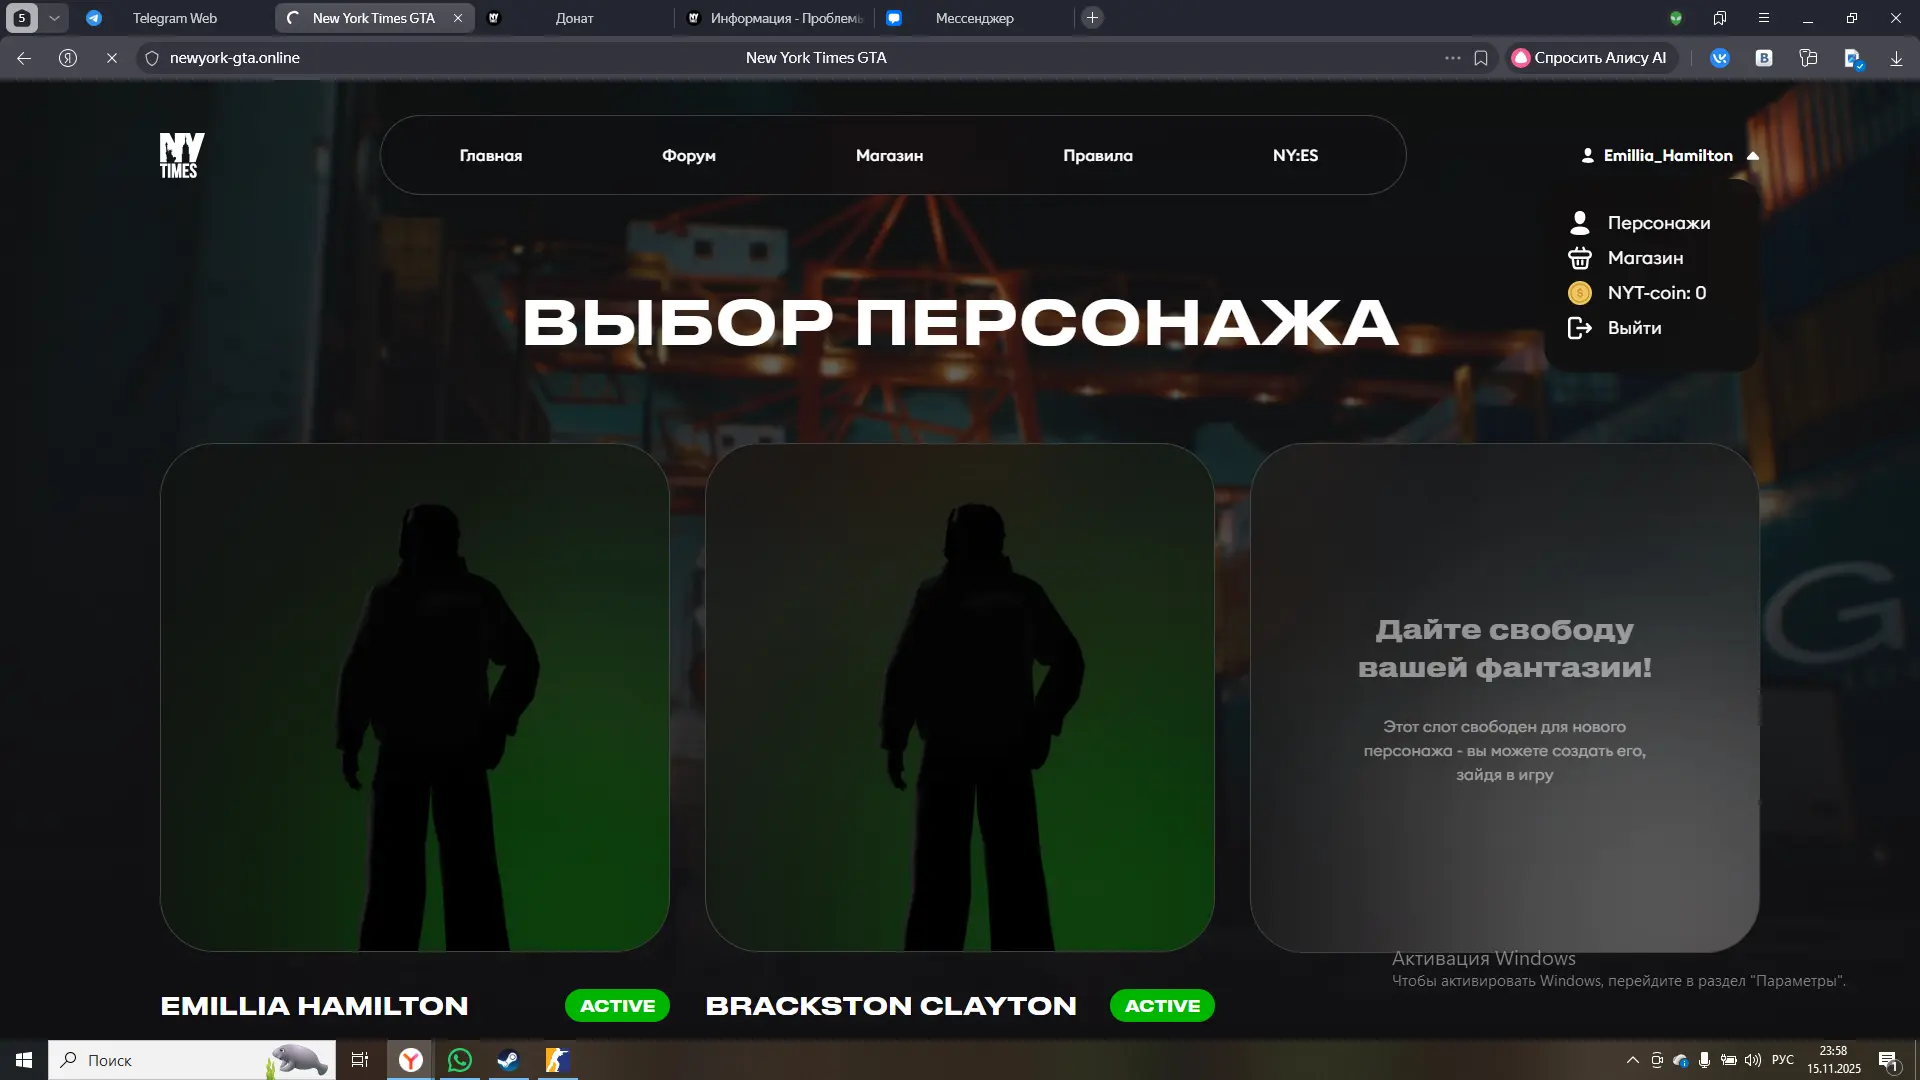Screen dimensions: 1920x1080
Task: Open the three-dots more options menu
Action: point(1453,57)
